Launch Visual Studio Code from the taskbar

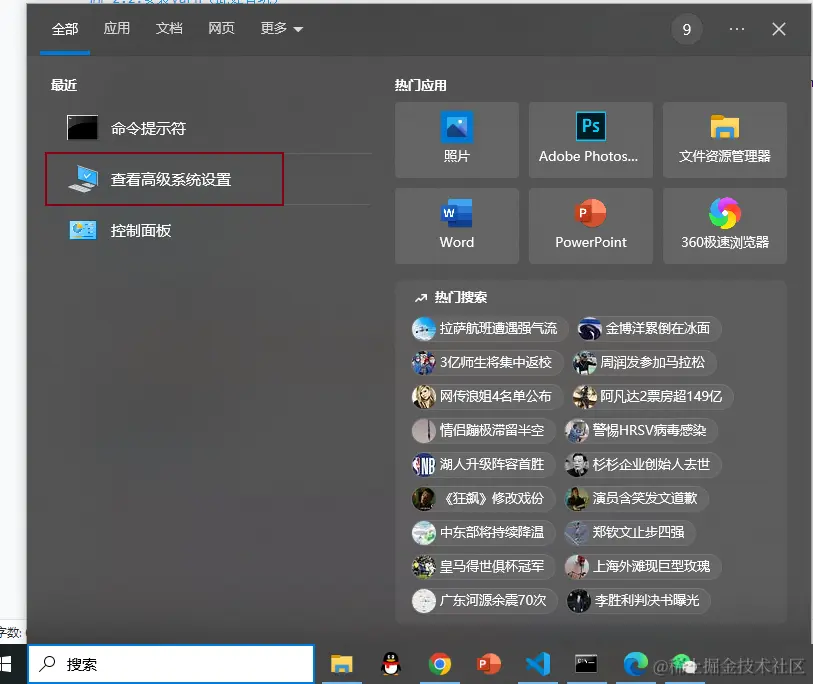click(538, 663)
